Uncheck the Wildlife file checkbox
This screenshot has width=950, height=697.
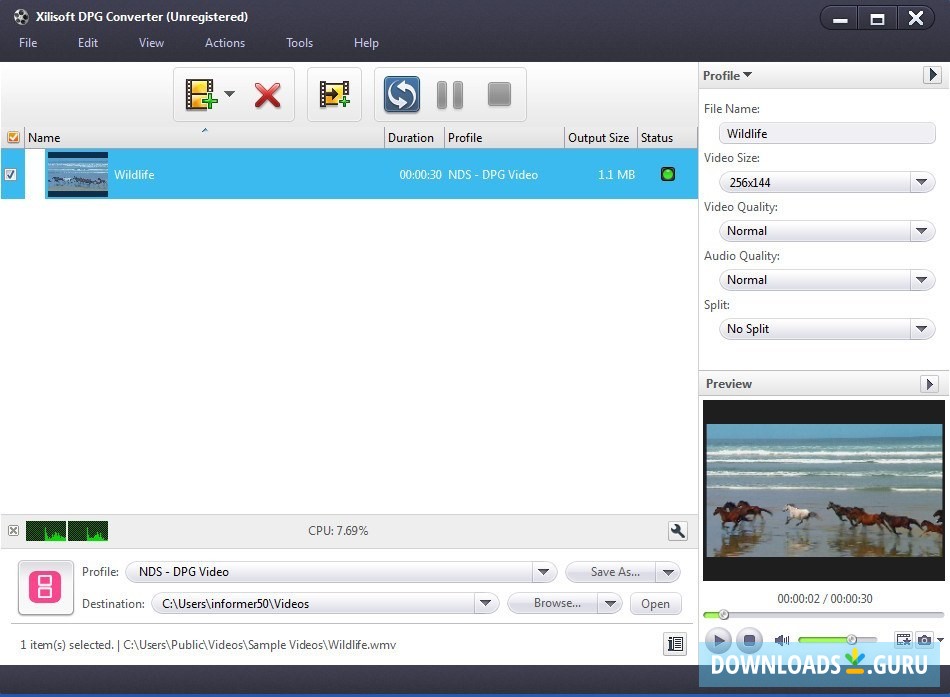click(x=11, y=174)
